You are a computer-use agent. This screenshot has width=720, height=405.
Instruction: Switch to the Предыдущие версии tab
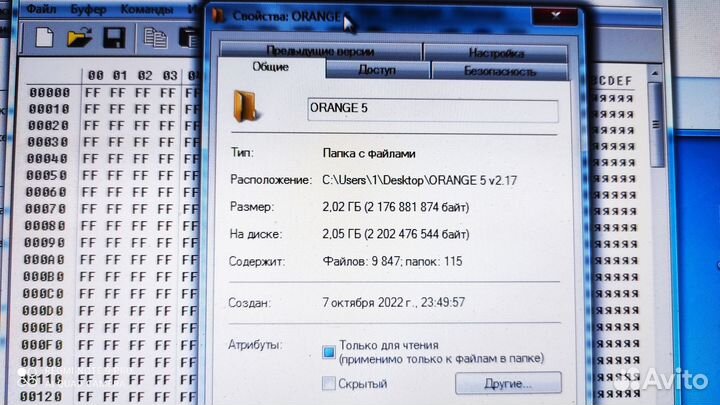pyautogui.click(x=321, y=51)
